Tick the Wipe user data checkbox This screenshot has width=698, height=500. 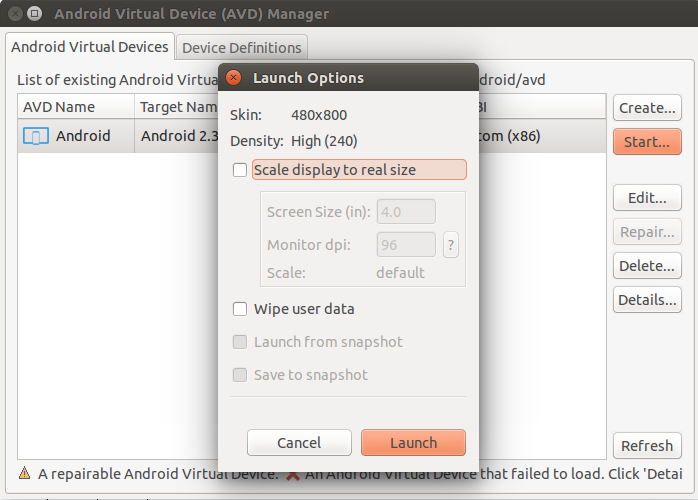click(240, 309)
